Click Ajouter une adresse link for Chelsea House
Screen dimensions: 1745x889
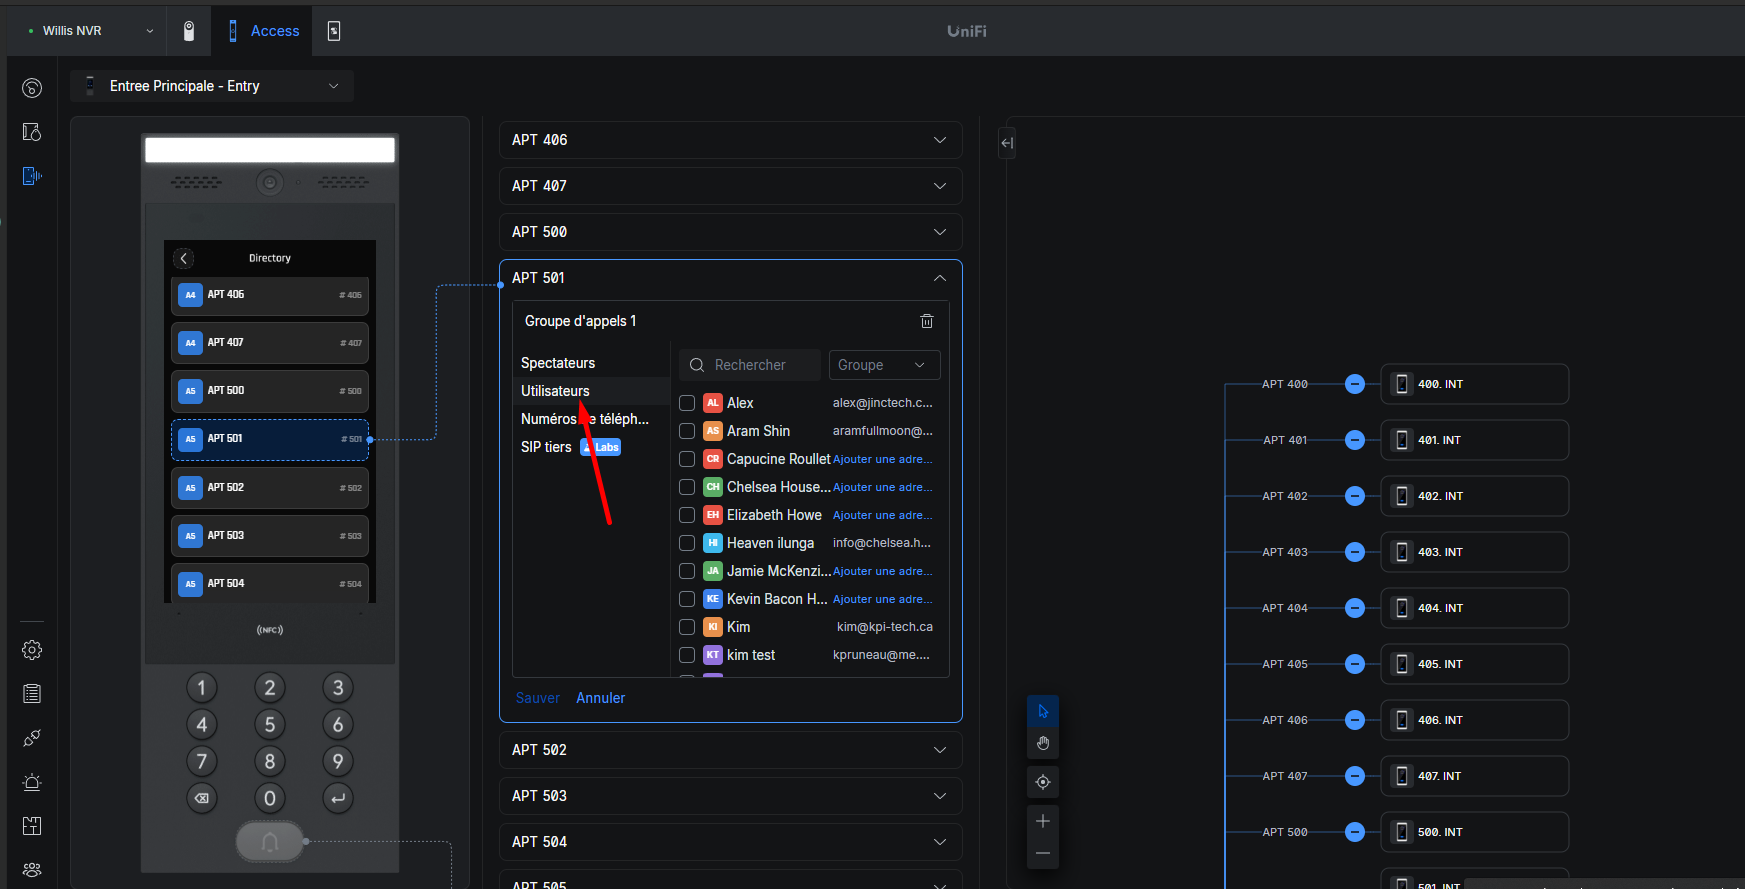click(x=883, y=487)
